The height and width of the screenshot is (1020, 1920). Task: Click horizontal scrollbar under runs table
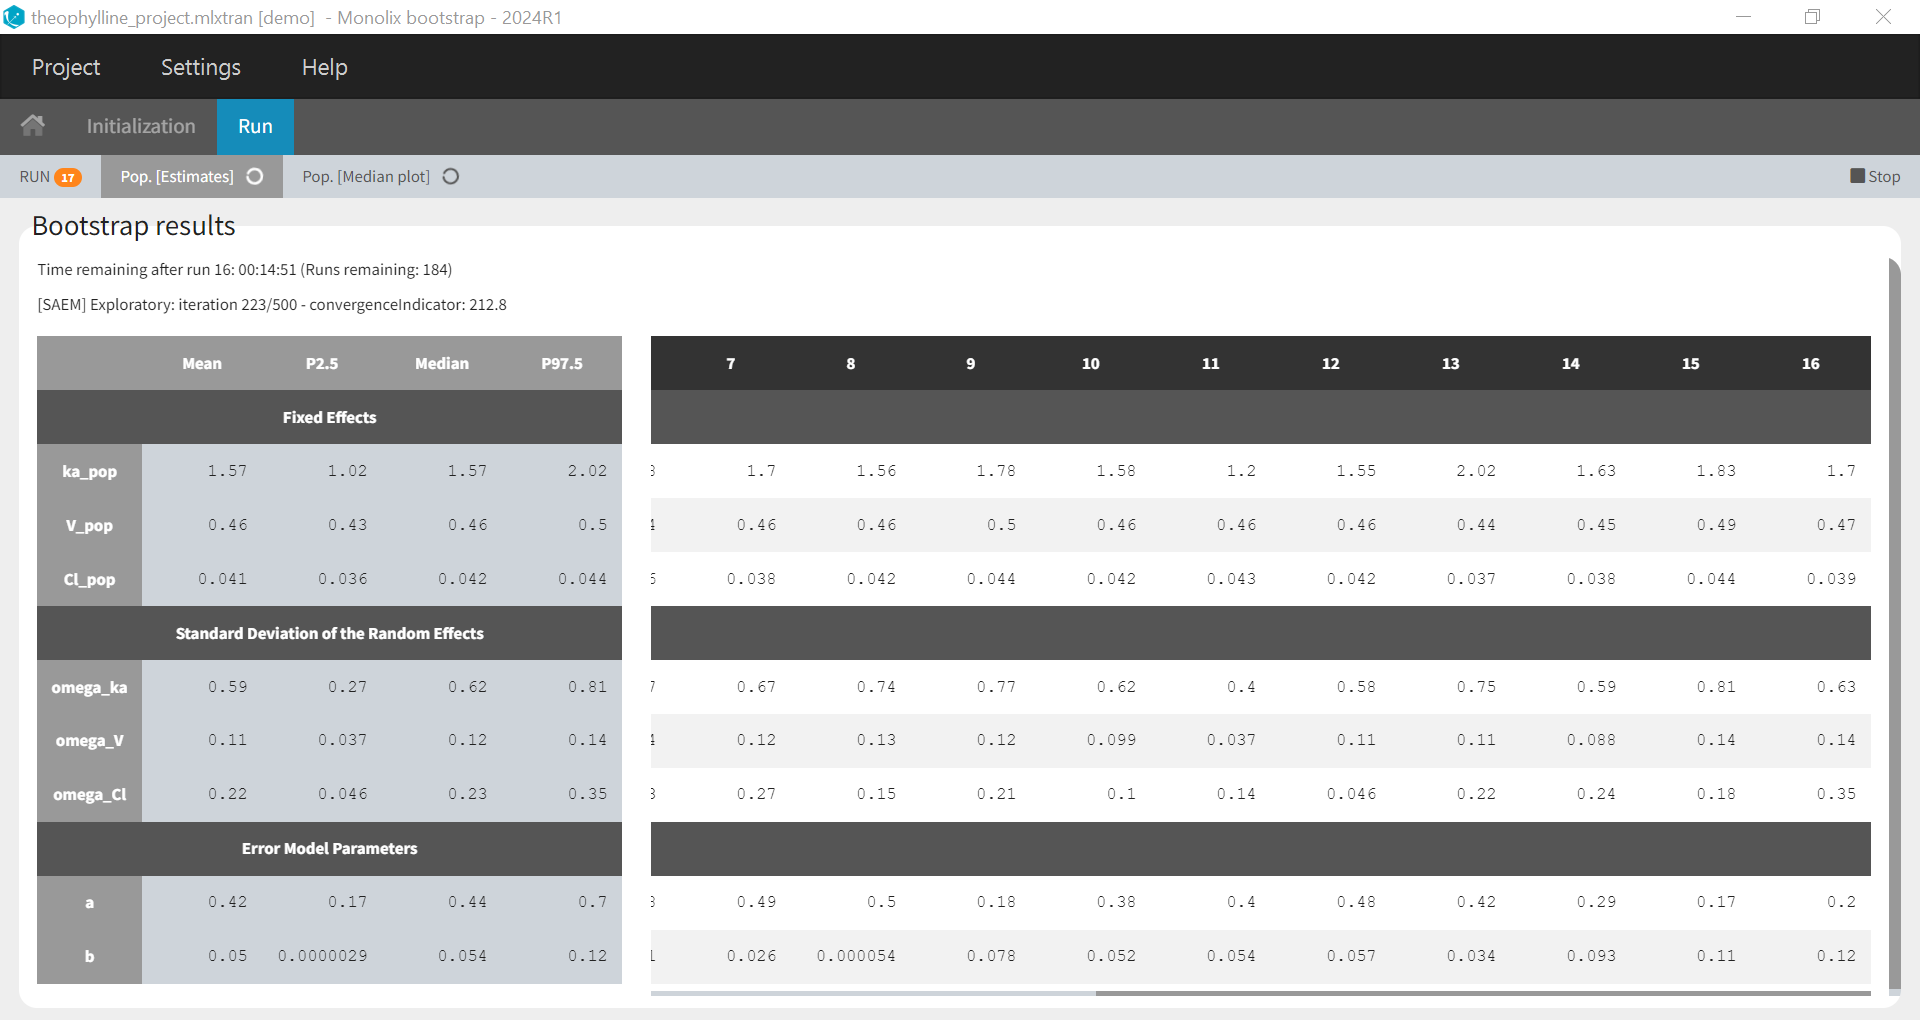pyautogui.click(x=1482, y=993)
